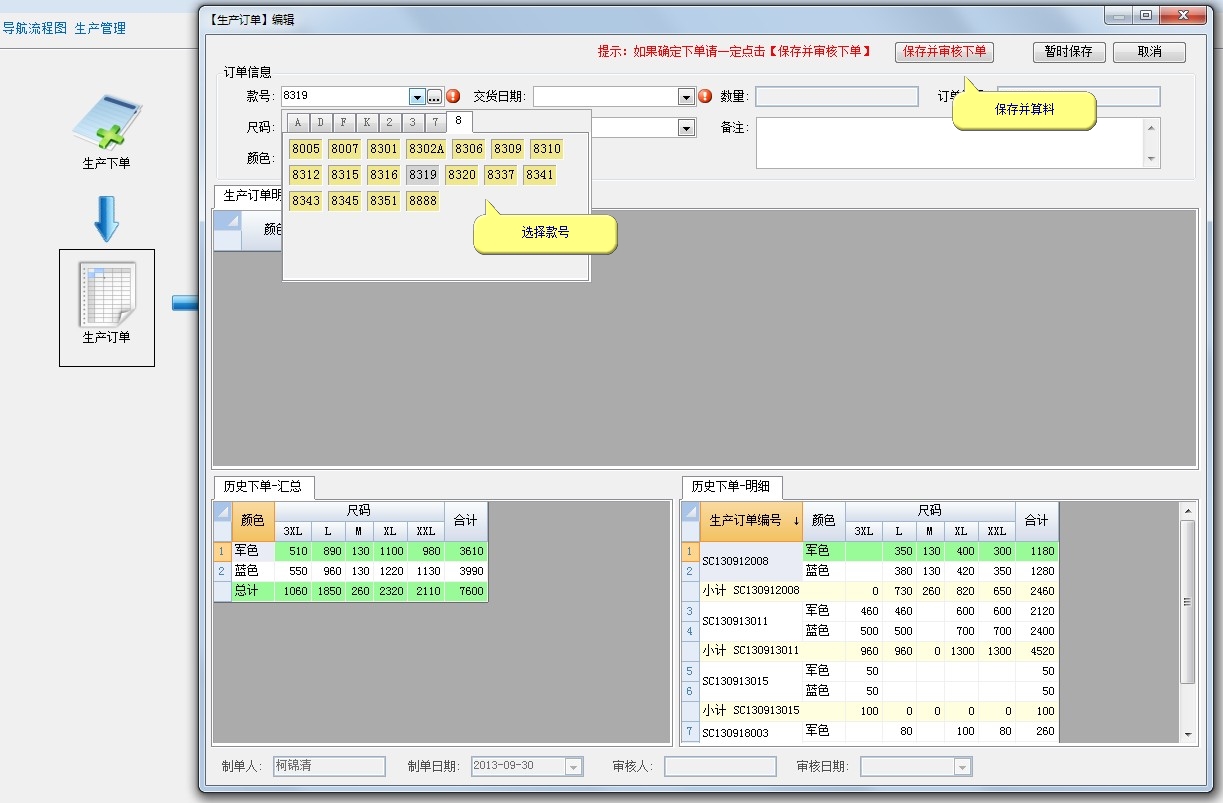Open the 制单日期 date dropdown

[x=573, y=767]
